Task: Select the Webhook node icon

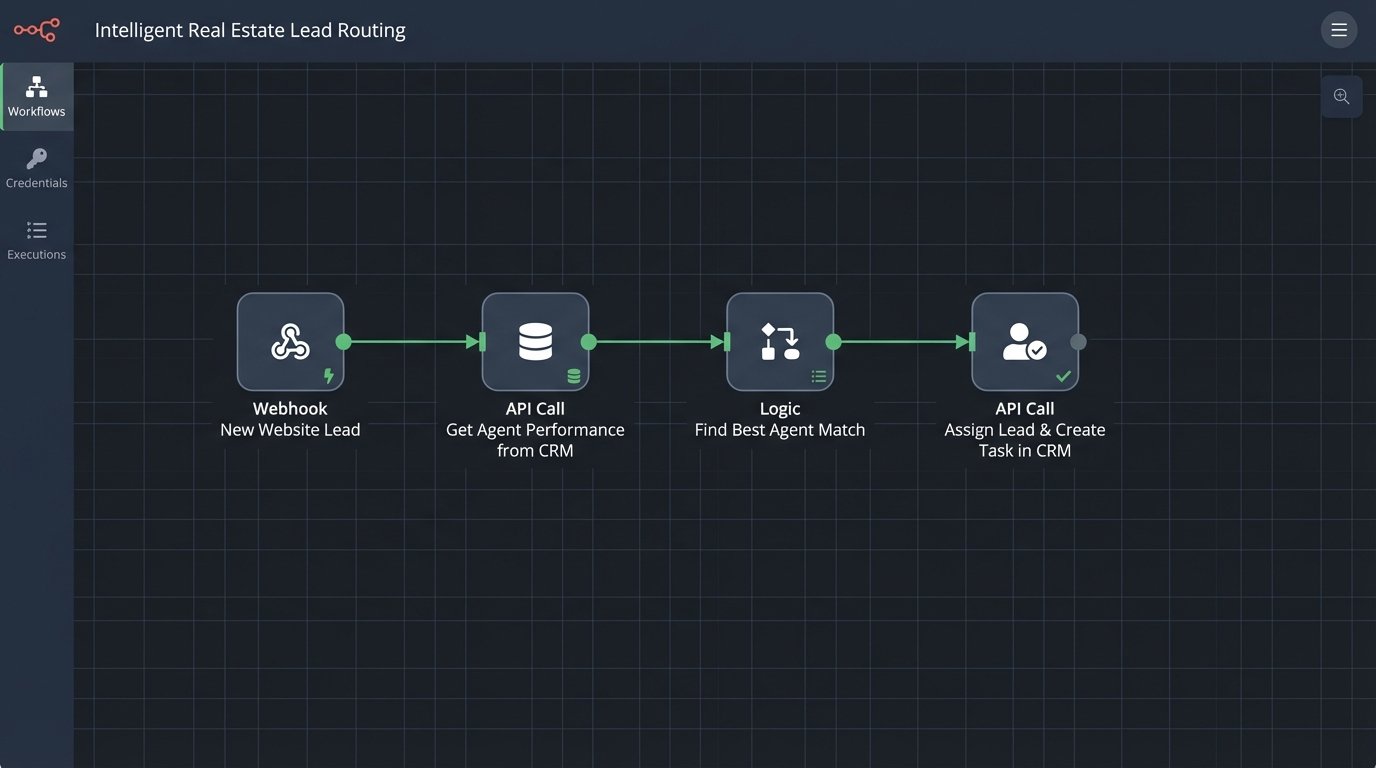Action: point(290,342)
